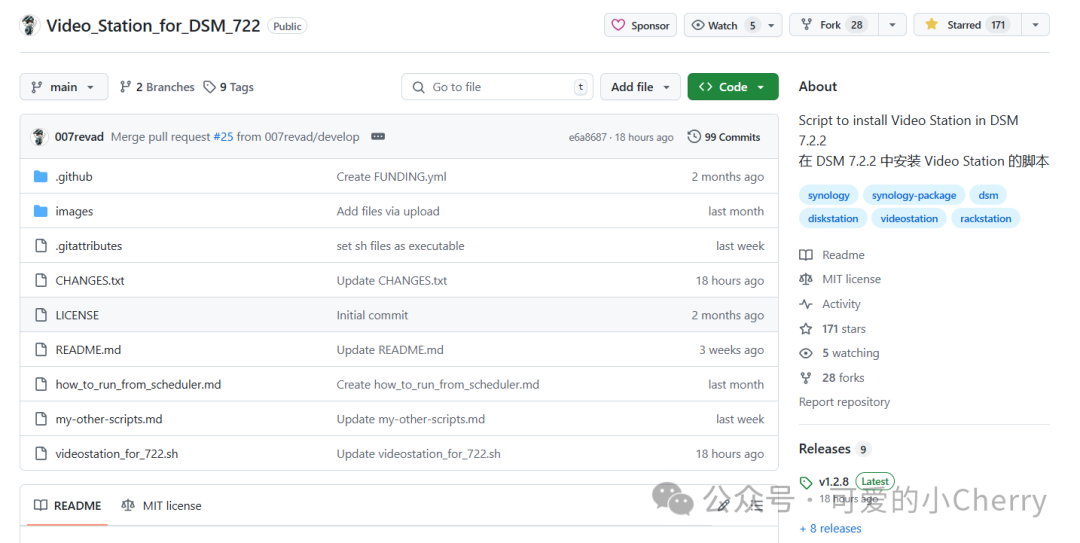The image size is (1080, 543).
Task: Open commit hash e6a8687
Action: (x=588, y=137)
